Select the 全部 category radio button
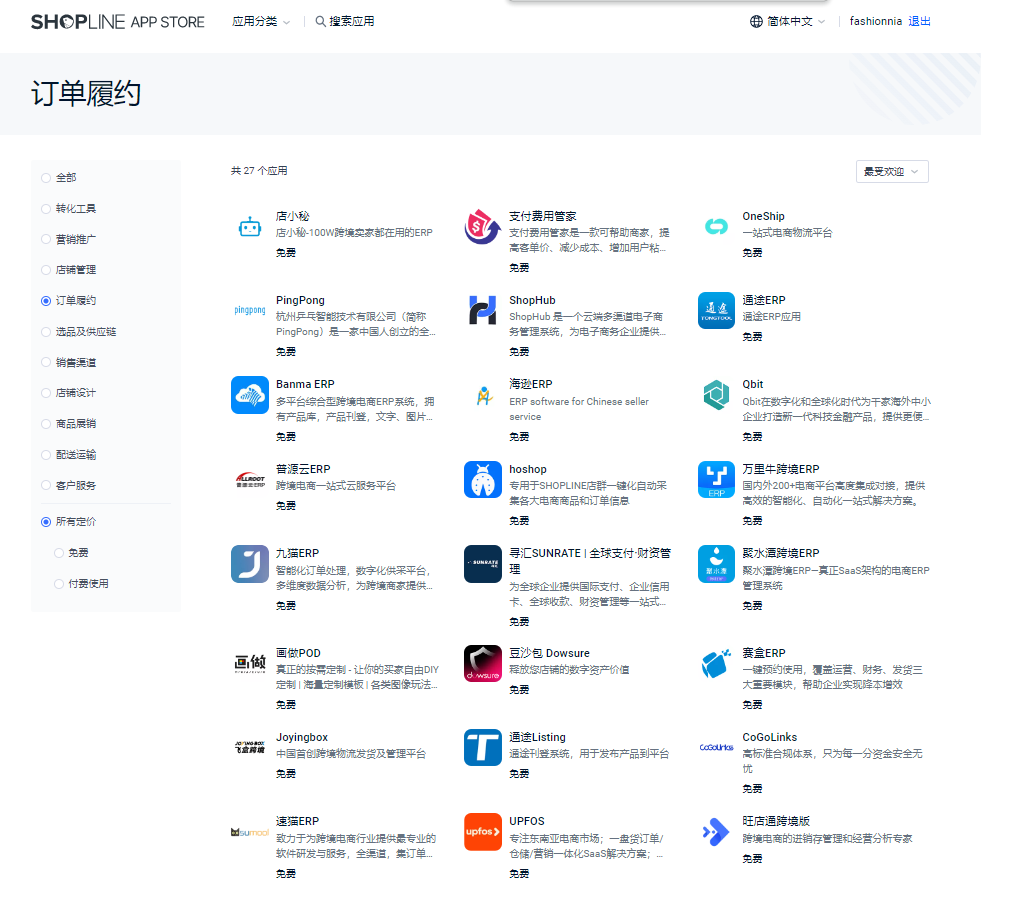The image size is (1021, 902). [46, 178]
